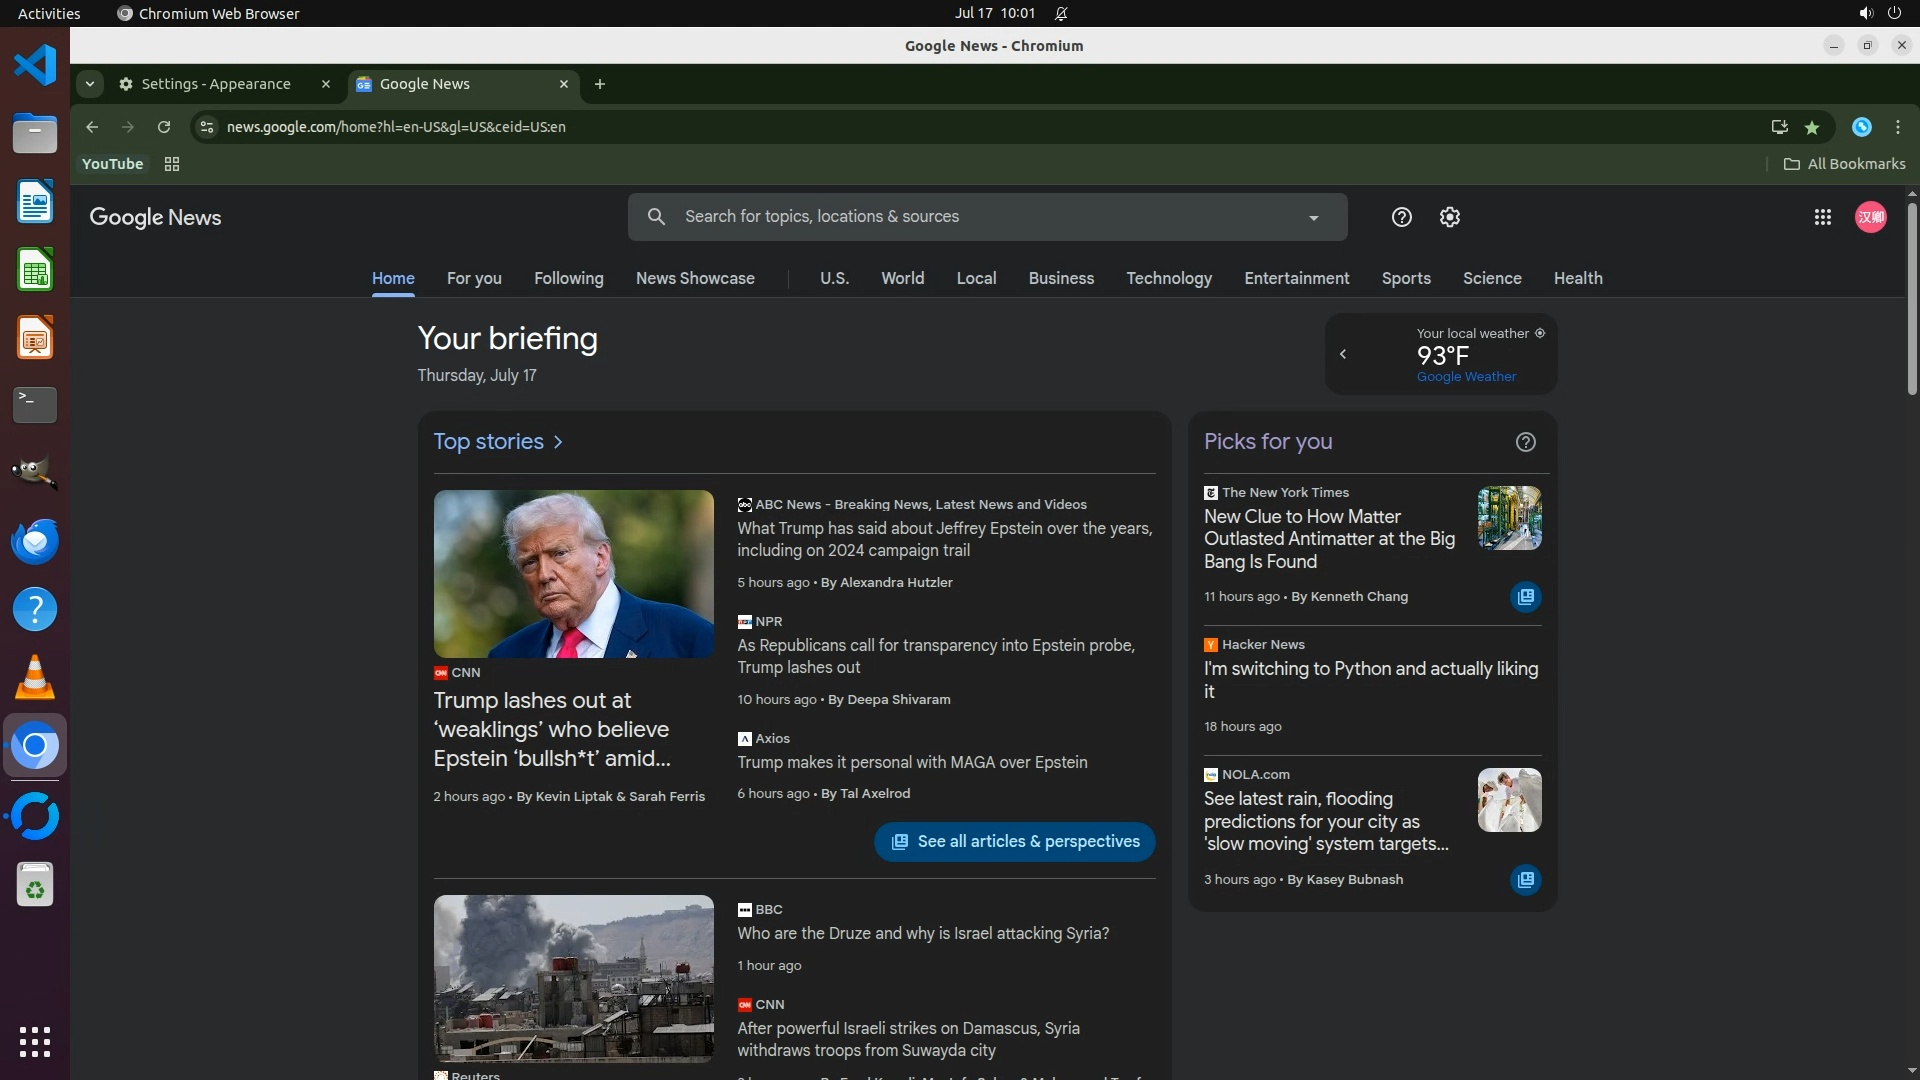Click full coverage icon on NOLA.com story
1920x1080 pixels.
click(1525, 880)
